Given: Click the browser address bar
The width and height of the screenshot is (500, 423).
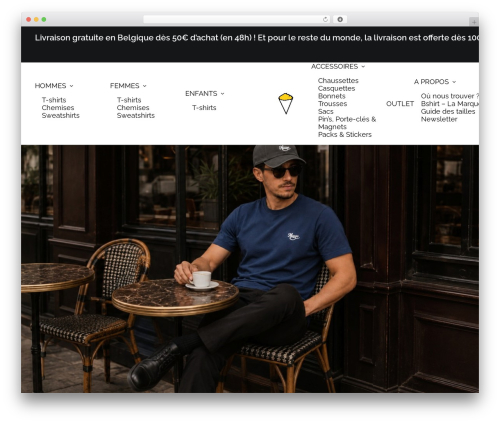Looking at the screenshot, I should (x=237, y=19).
